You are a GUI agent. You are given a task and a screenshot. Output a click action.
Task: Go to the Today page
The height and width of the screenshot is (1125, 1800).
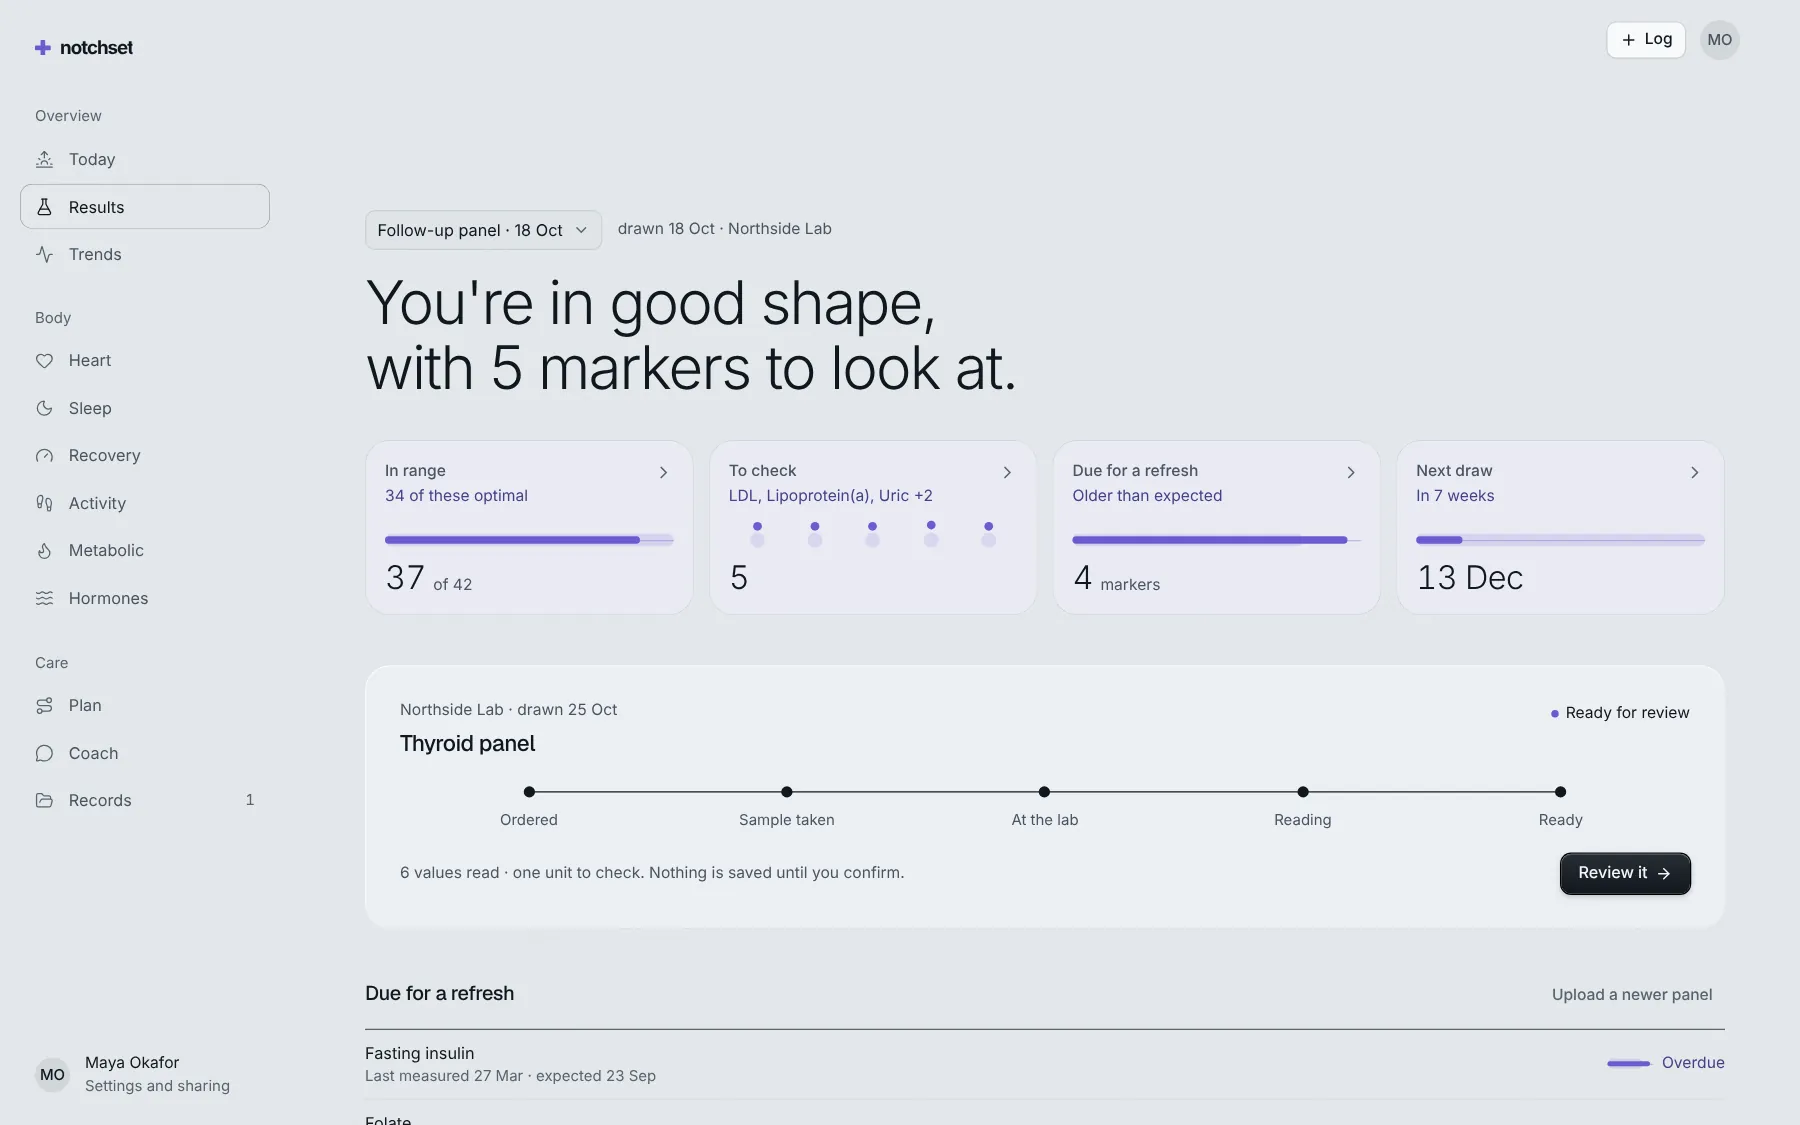pyautogui.click(x=145, y=159)
